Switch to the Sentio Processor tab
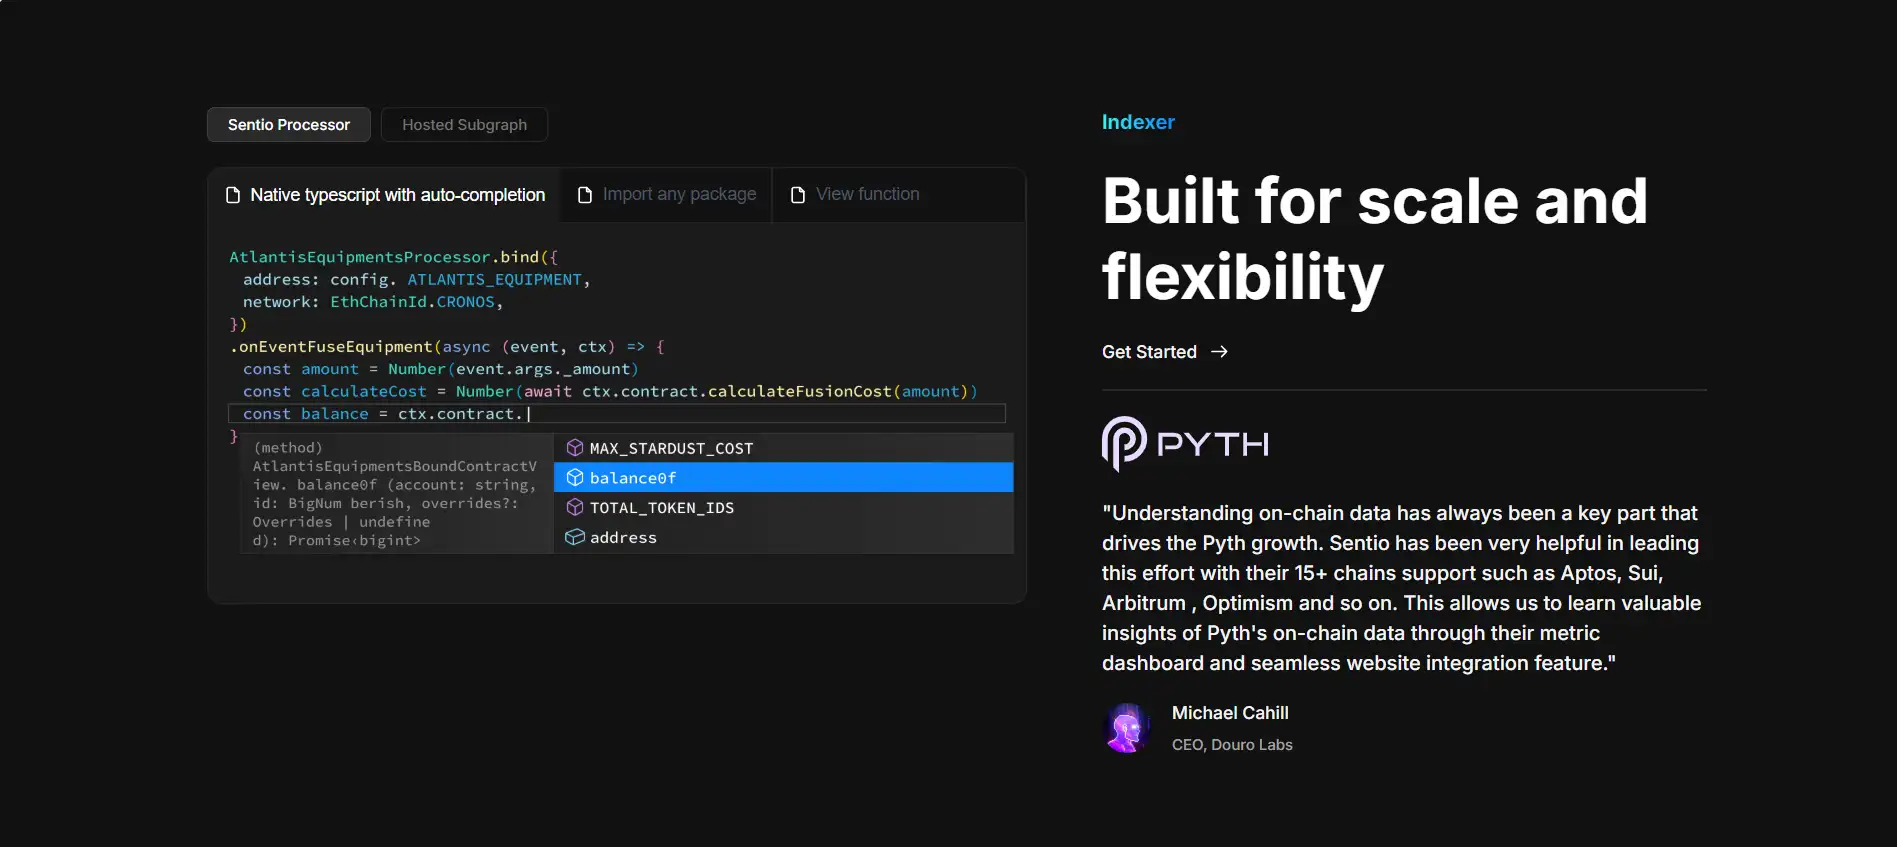 pos(288,125)
